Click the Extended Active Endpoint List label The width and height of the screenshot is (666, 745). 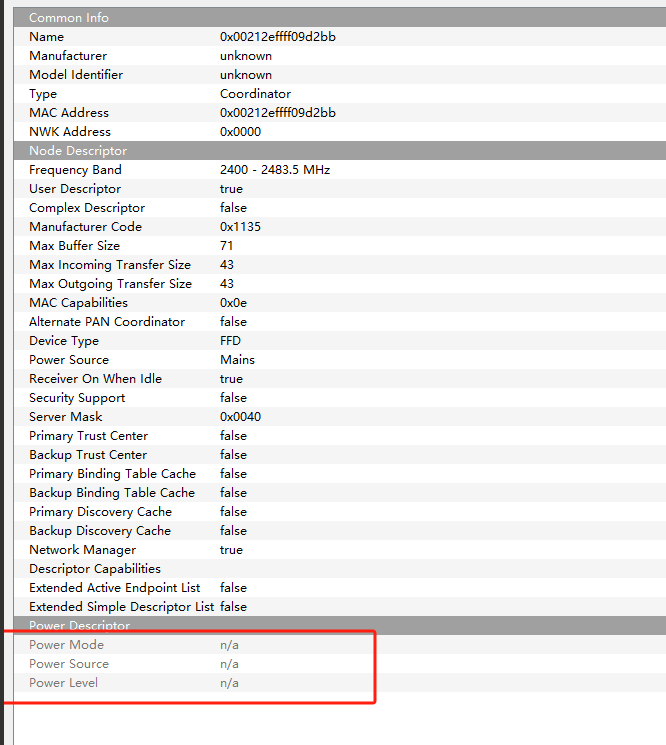point(114,588)
